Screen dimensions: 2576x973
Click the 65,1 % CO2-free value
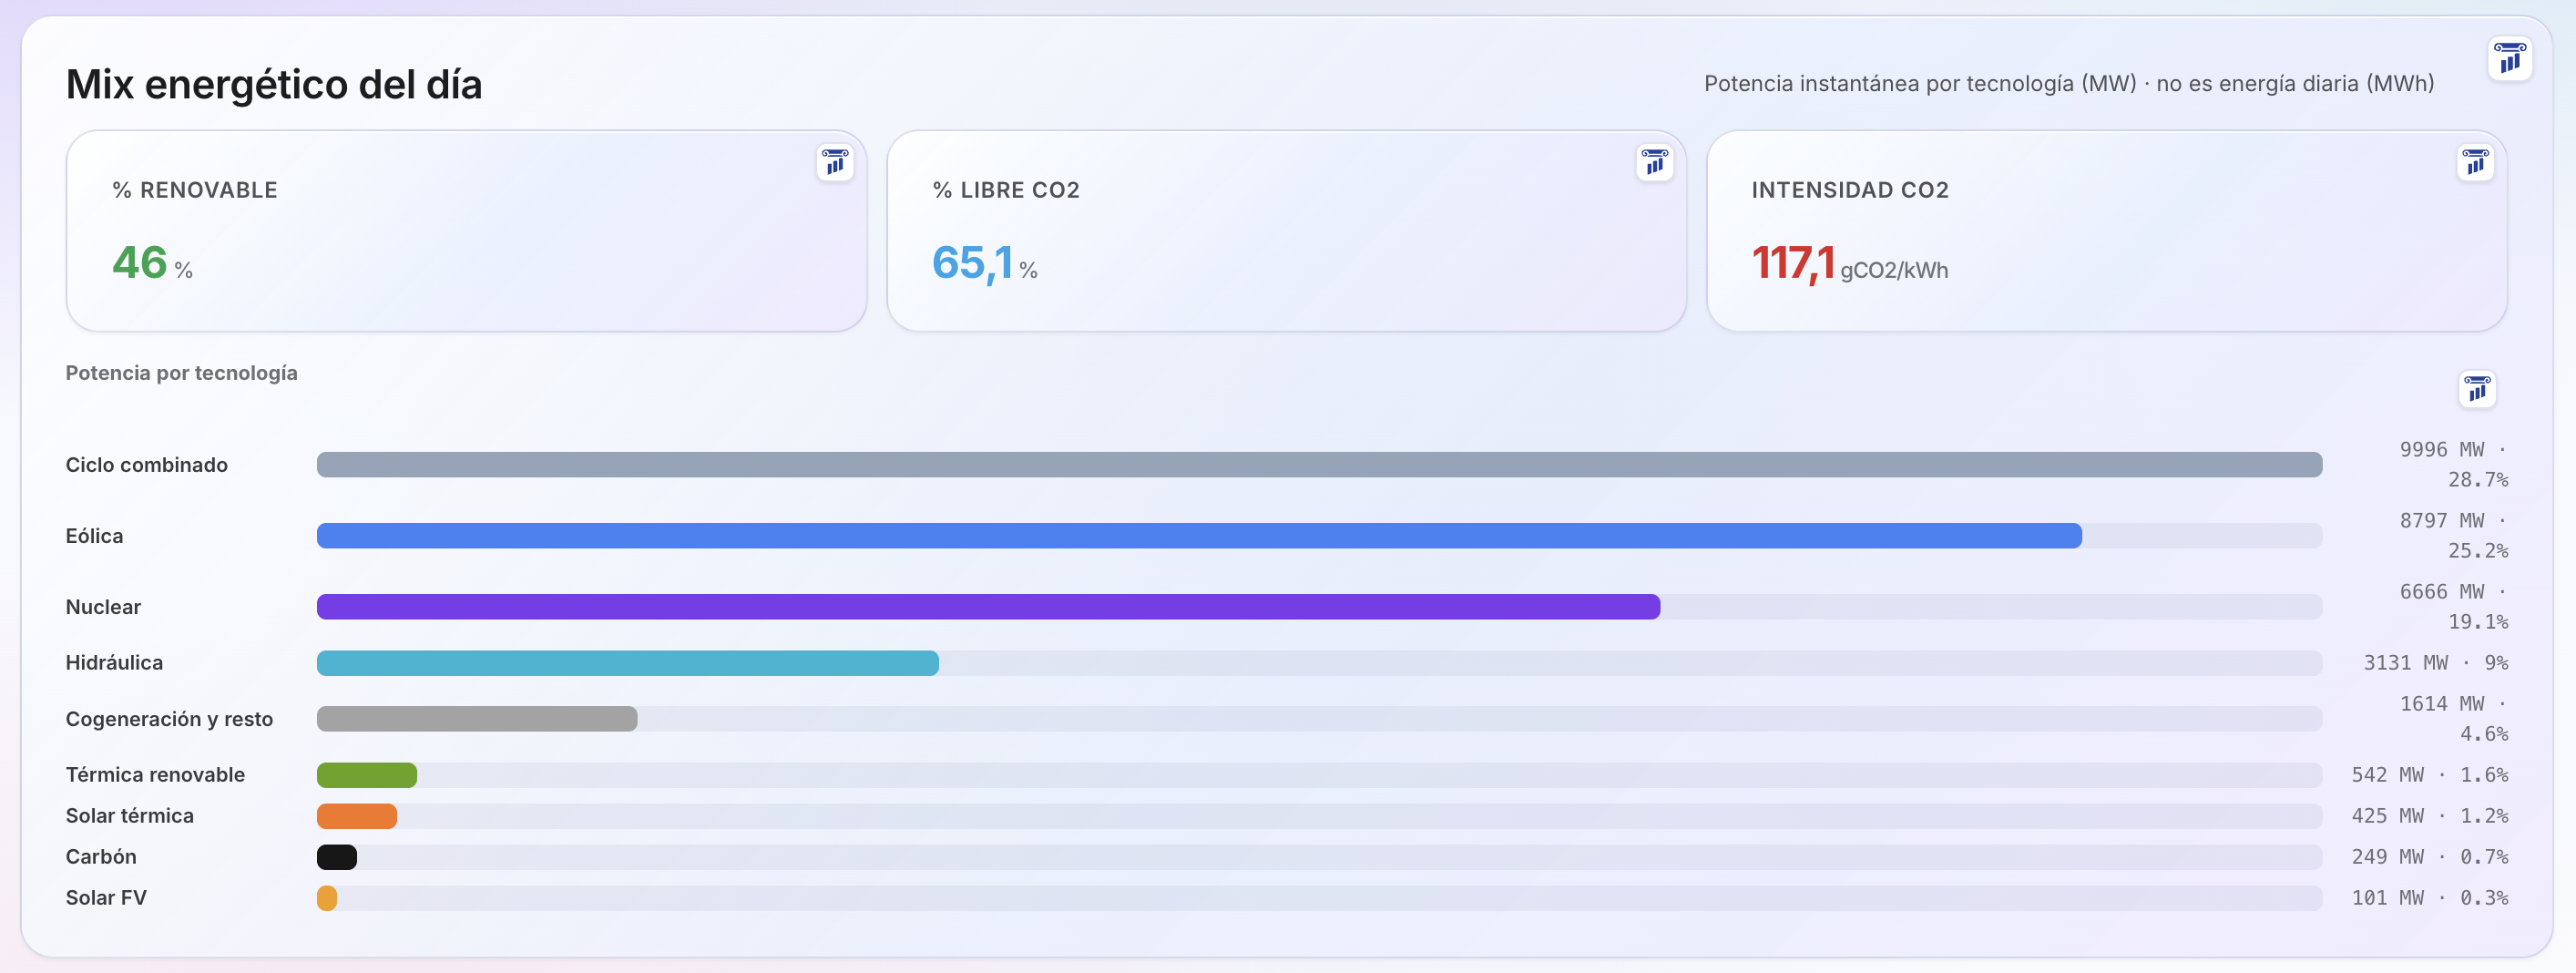tap(984, 264)
